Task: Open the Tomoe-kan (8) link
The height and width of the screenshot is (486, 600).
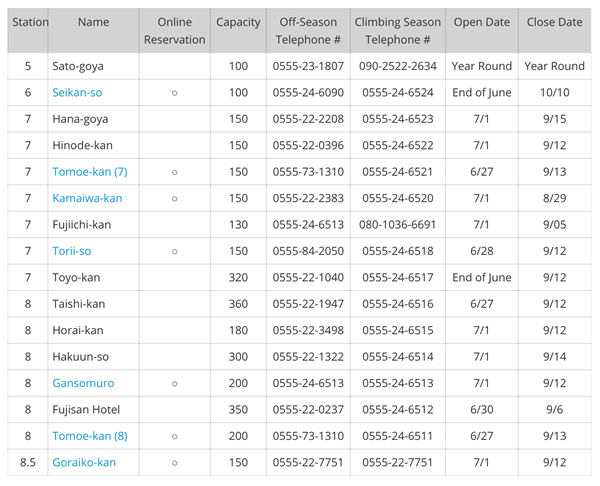Action: (x=90, y=435)
